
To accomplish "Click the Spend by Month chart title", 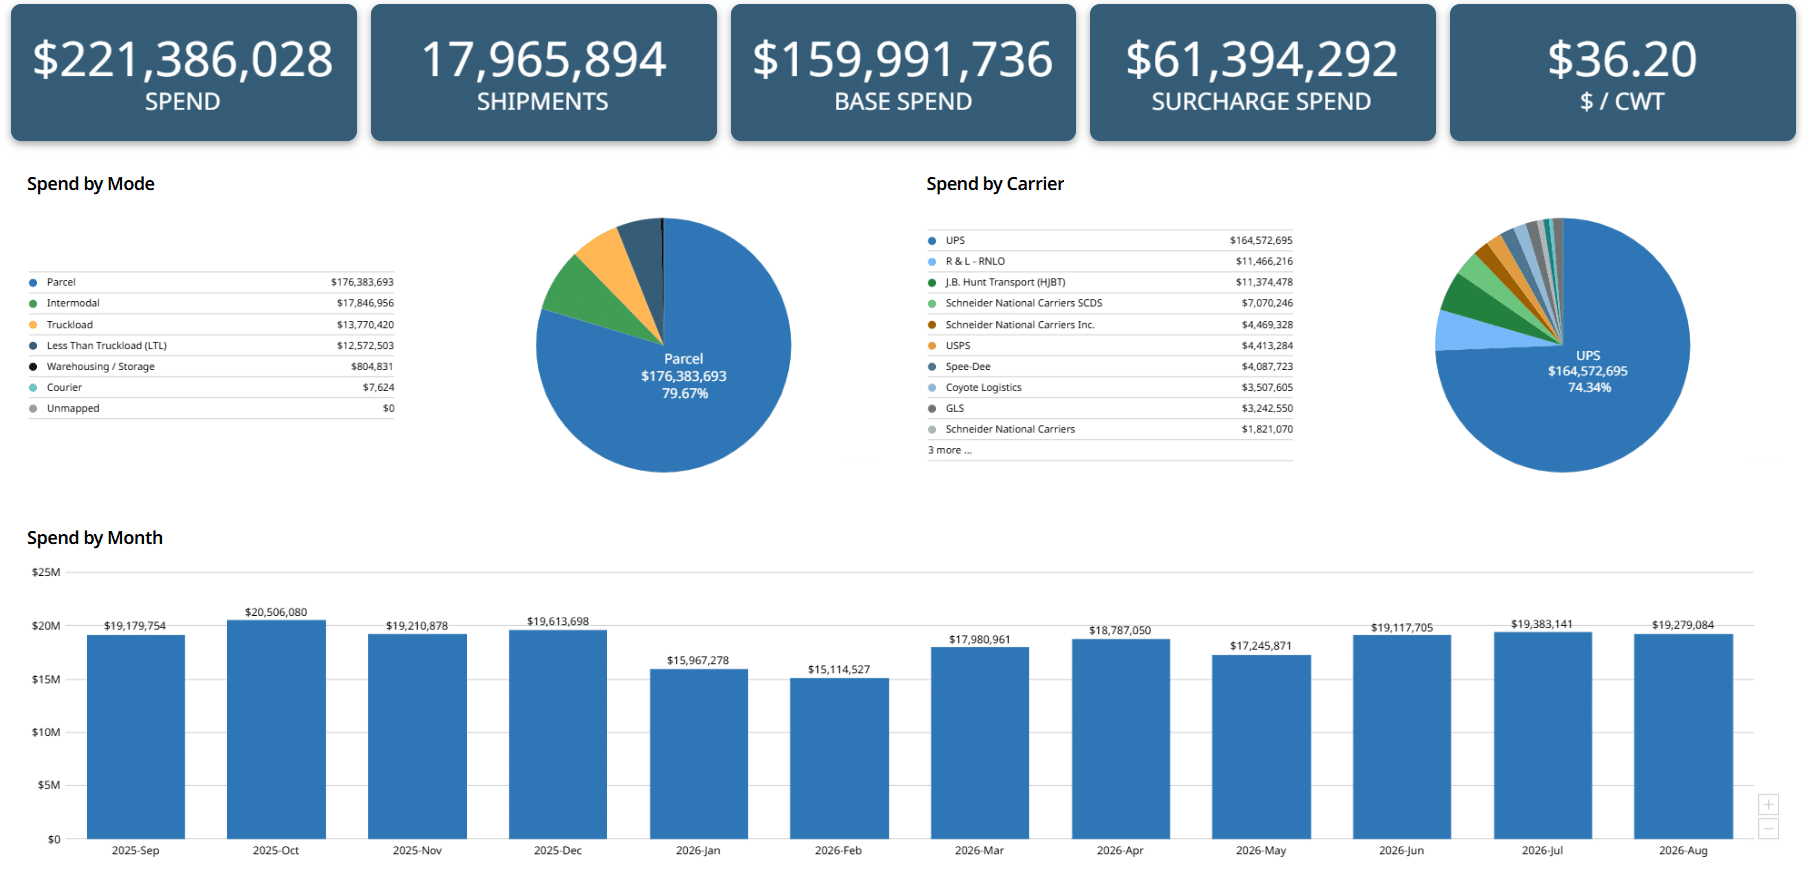I will [95, 538].
